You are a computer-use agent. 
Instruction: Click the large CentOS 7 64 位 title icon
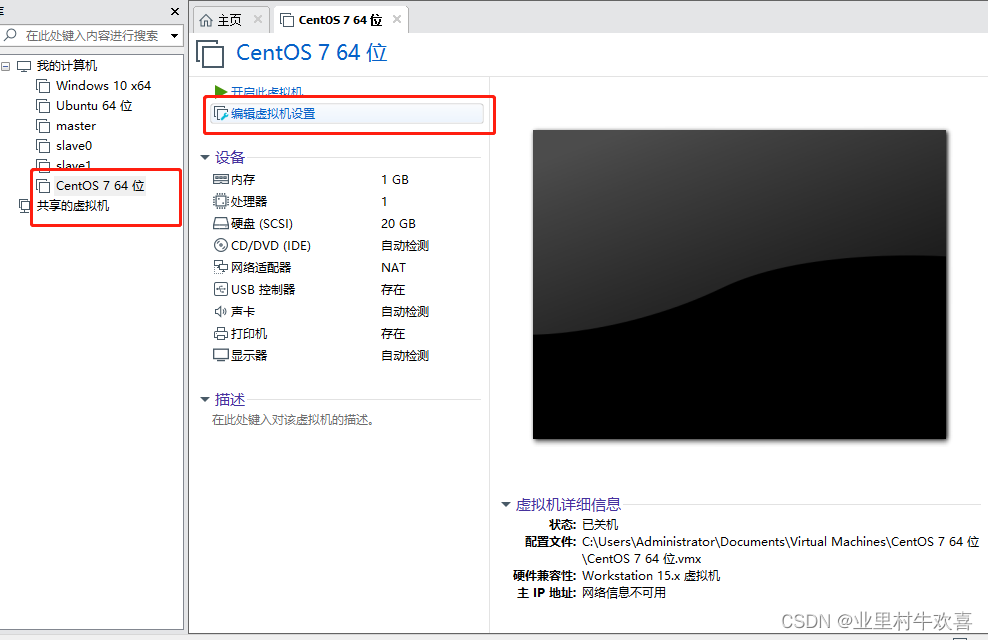coord(210,54)
